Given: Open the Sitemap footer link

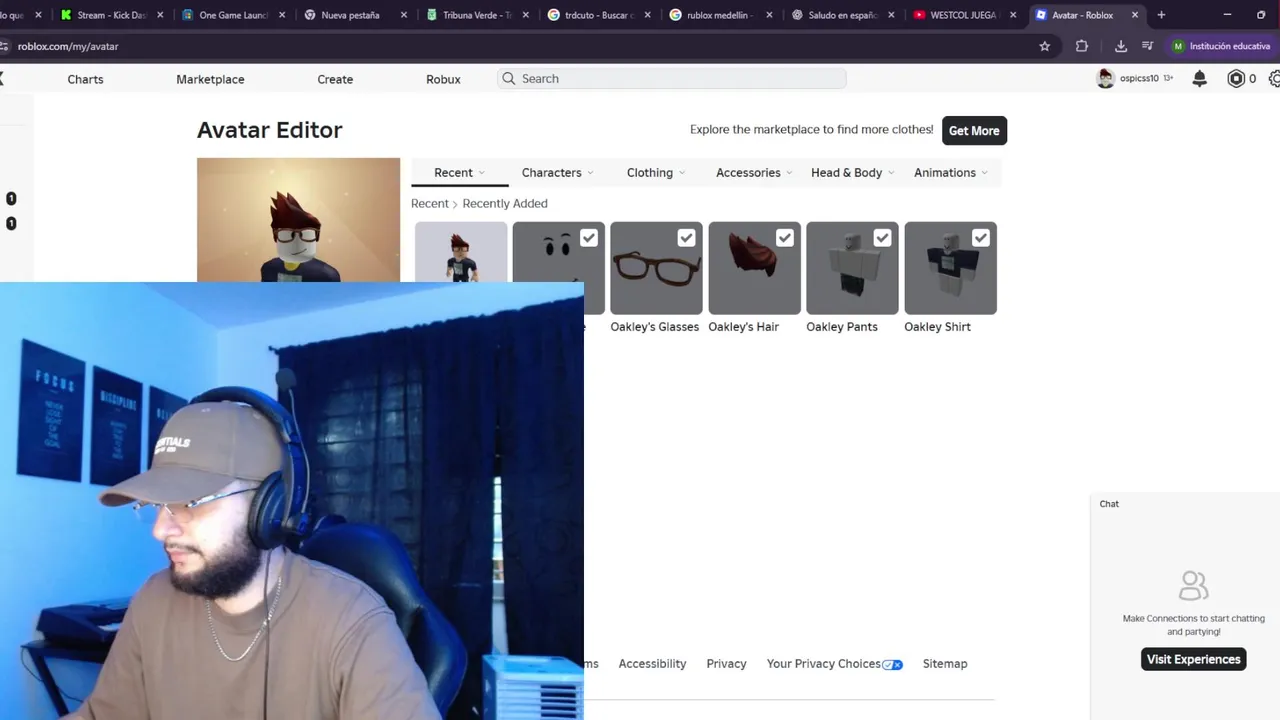Looking at the screenshot, I should pyautogui.click(x=945, y=664).
